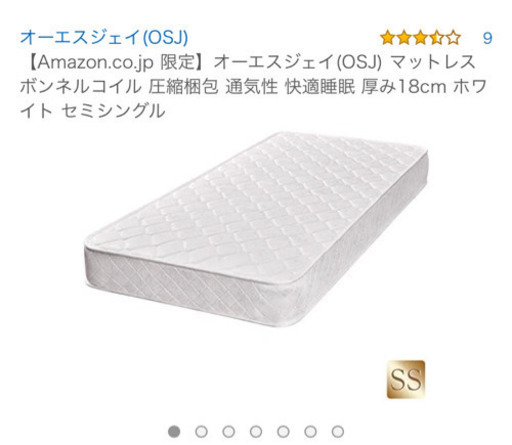Tap the mattress product image
512x445 pixels.
coord(256,229)
